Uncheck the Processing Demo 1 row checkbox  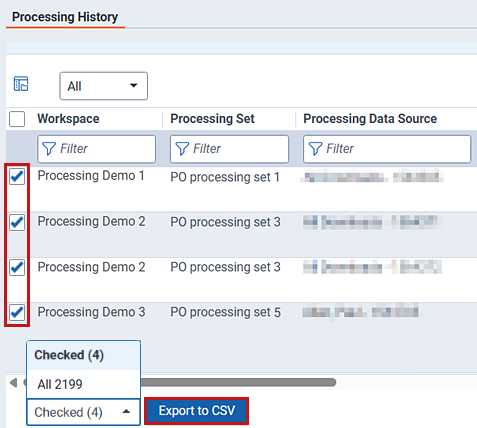(17, 176)
